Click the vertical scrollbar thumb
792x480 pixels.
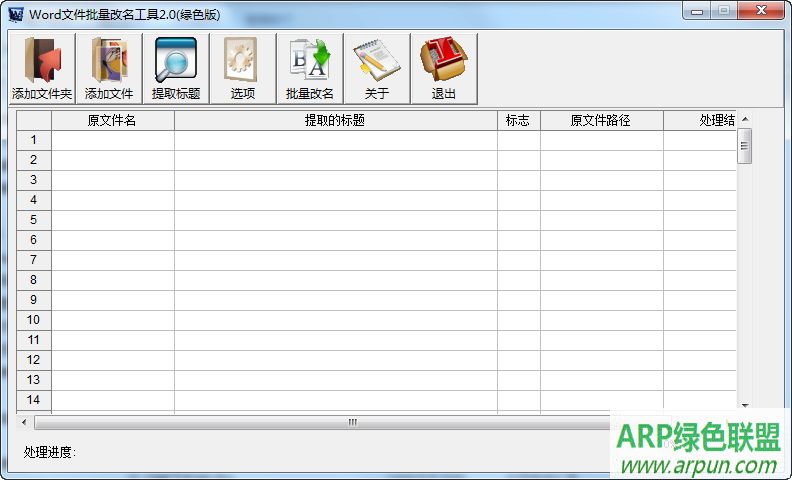pyautogui.click(x=745, y=146)
